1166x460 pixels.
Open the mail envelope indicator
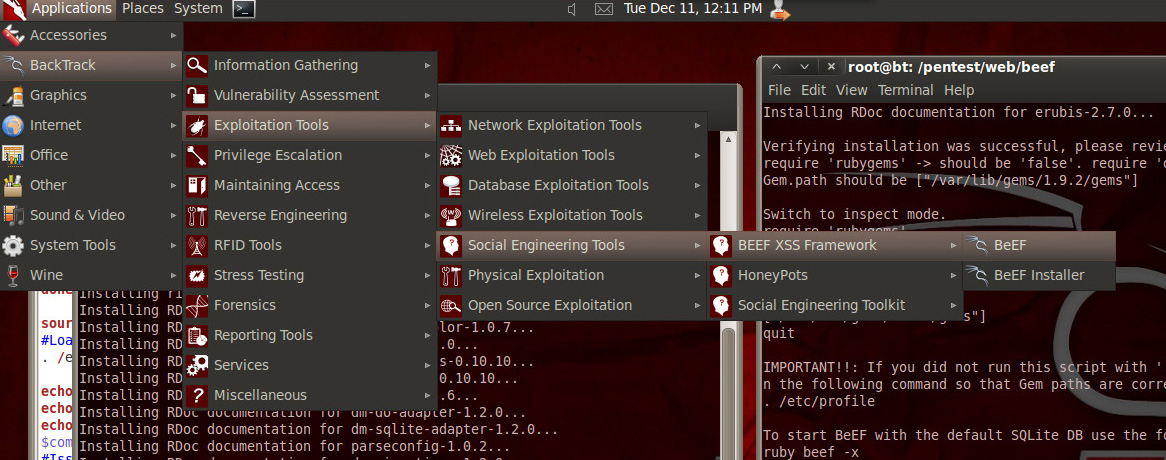coord(603,9)
